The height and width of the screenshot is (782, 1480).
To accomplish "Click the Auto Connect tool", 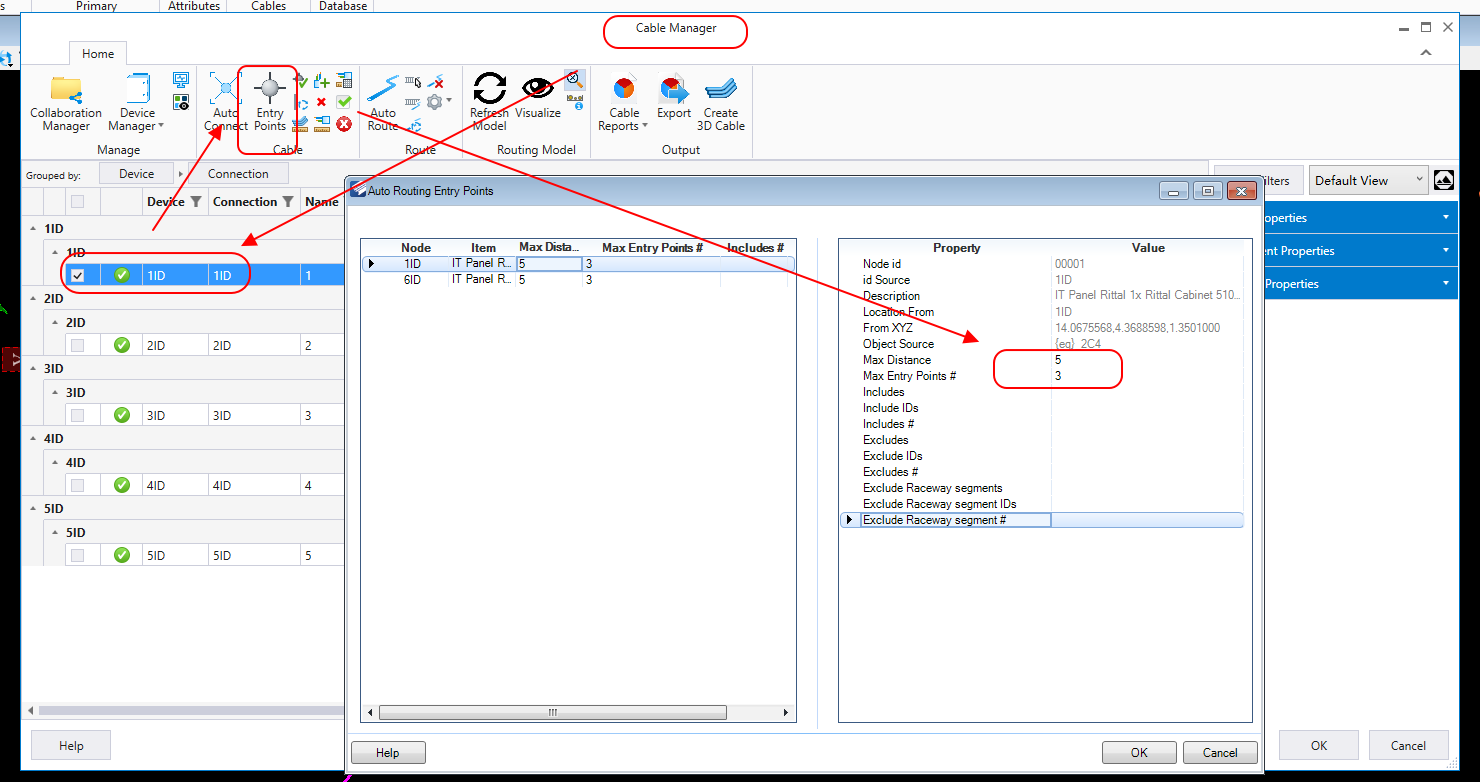I will click(x=225, y=103).
